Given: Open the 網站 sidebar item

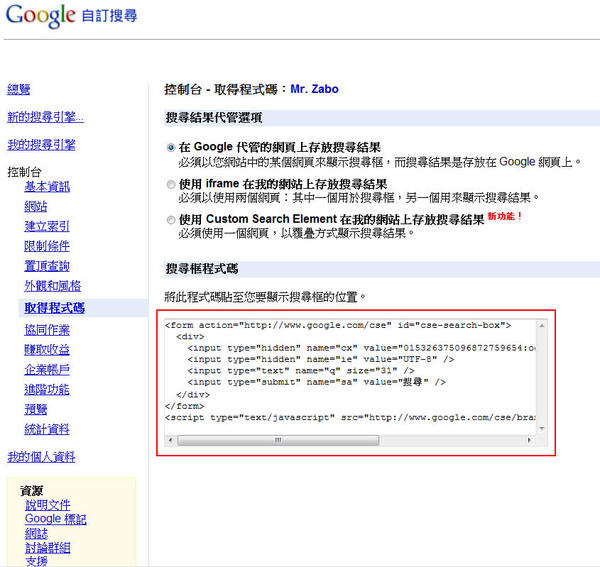Looking at the screenshot, I should (x=36, y=207).
